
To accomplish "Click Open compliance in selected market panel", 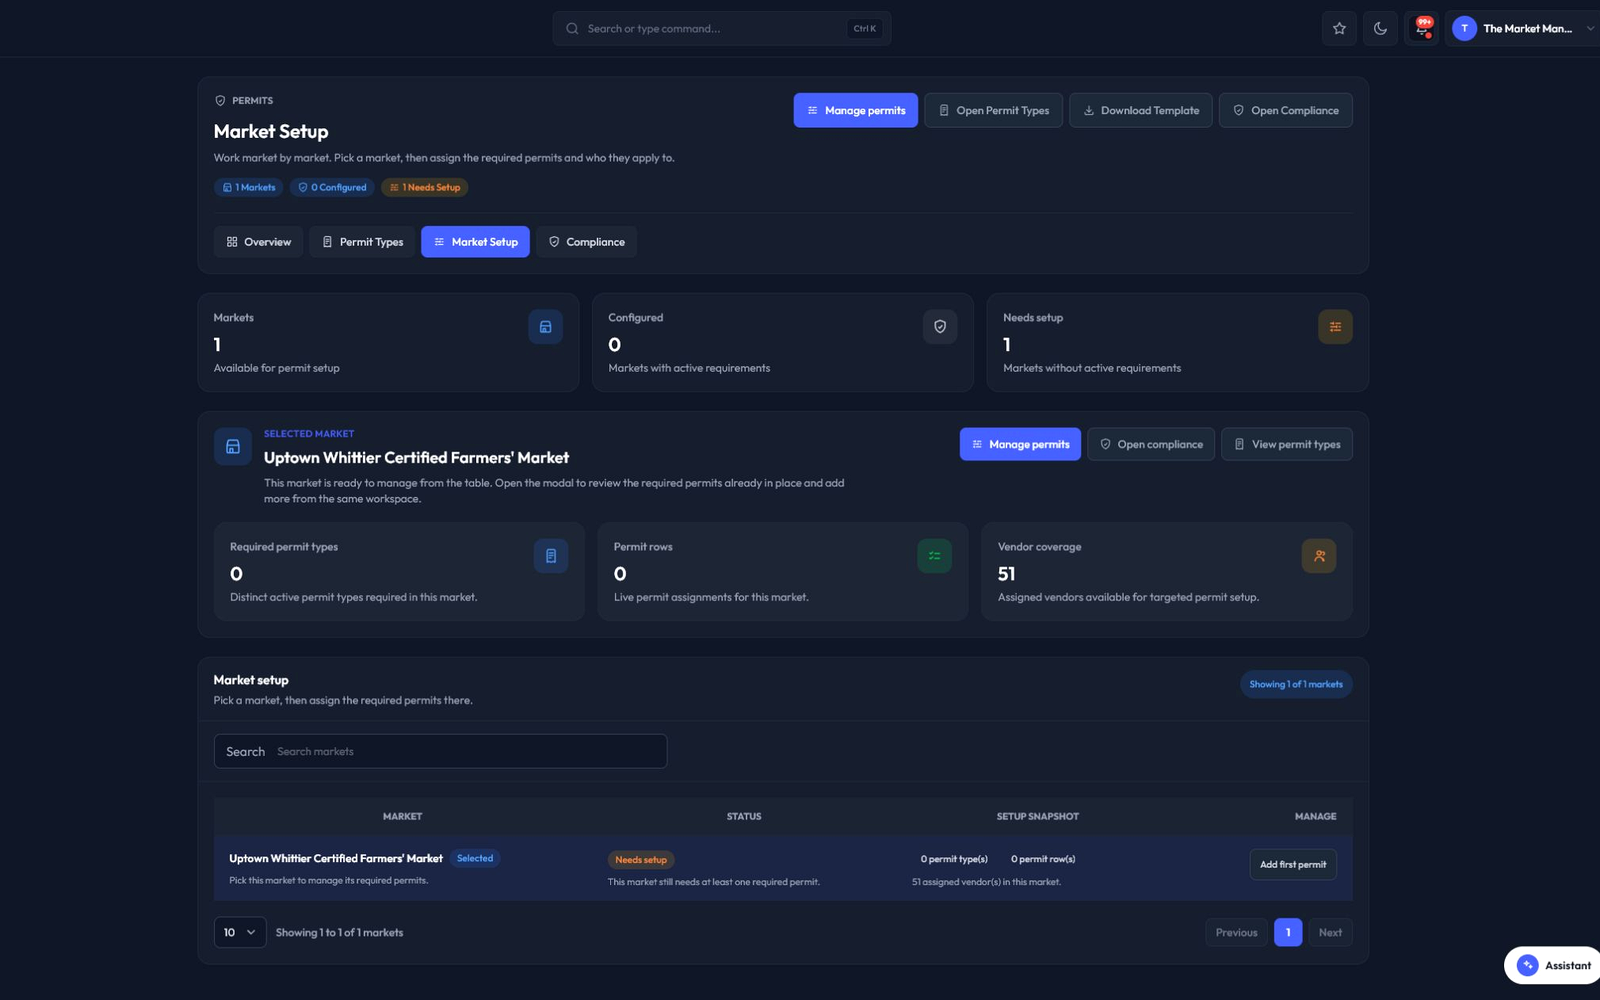I will [1151, 444].
